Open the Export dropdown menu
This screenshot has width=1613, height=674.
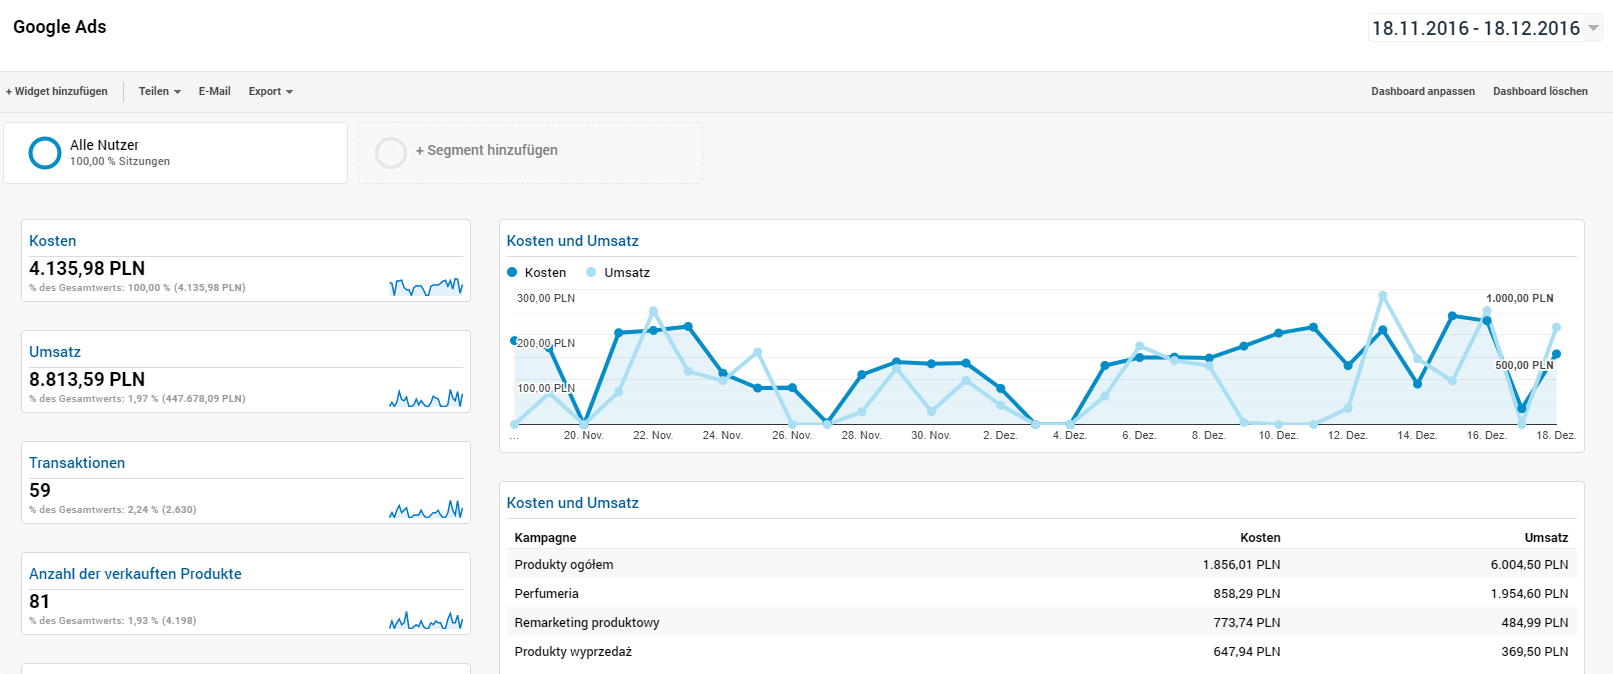tap(271, 91)
